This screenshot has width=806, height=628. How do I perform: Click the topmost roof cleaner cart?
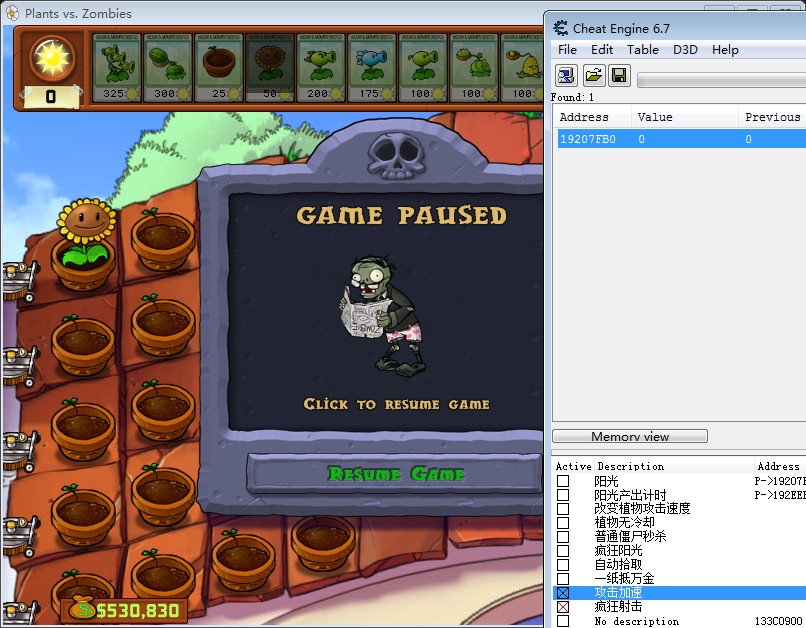coord(20,281)
